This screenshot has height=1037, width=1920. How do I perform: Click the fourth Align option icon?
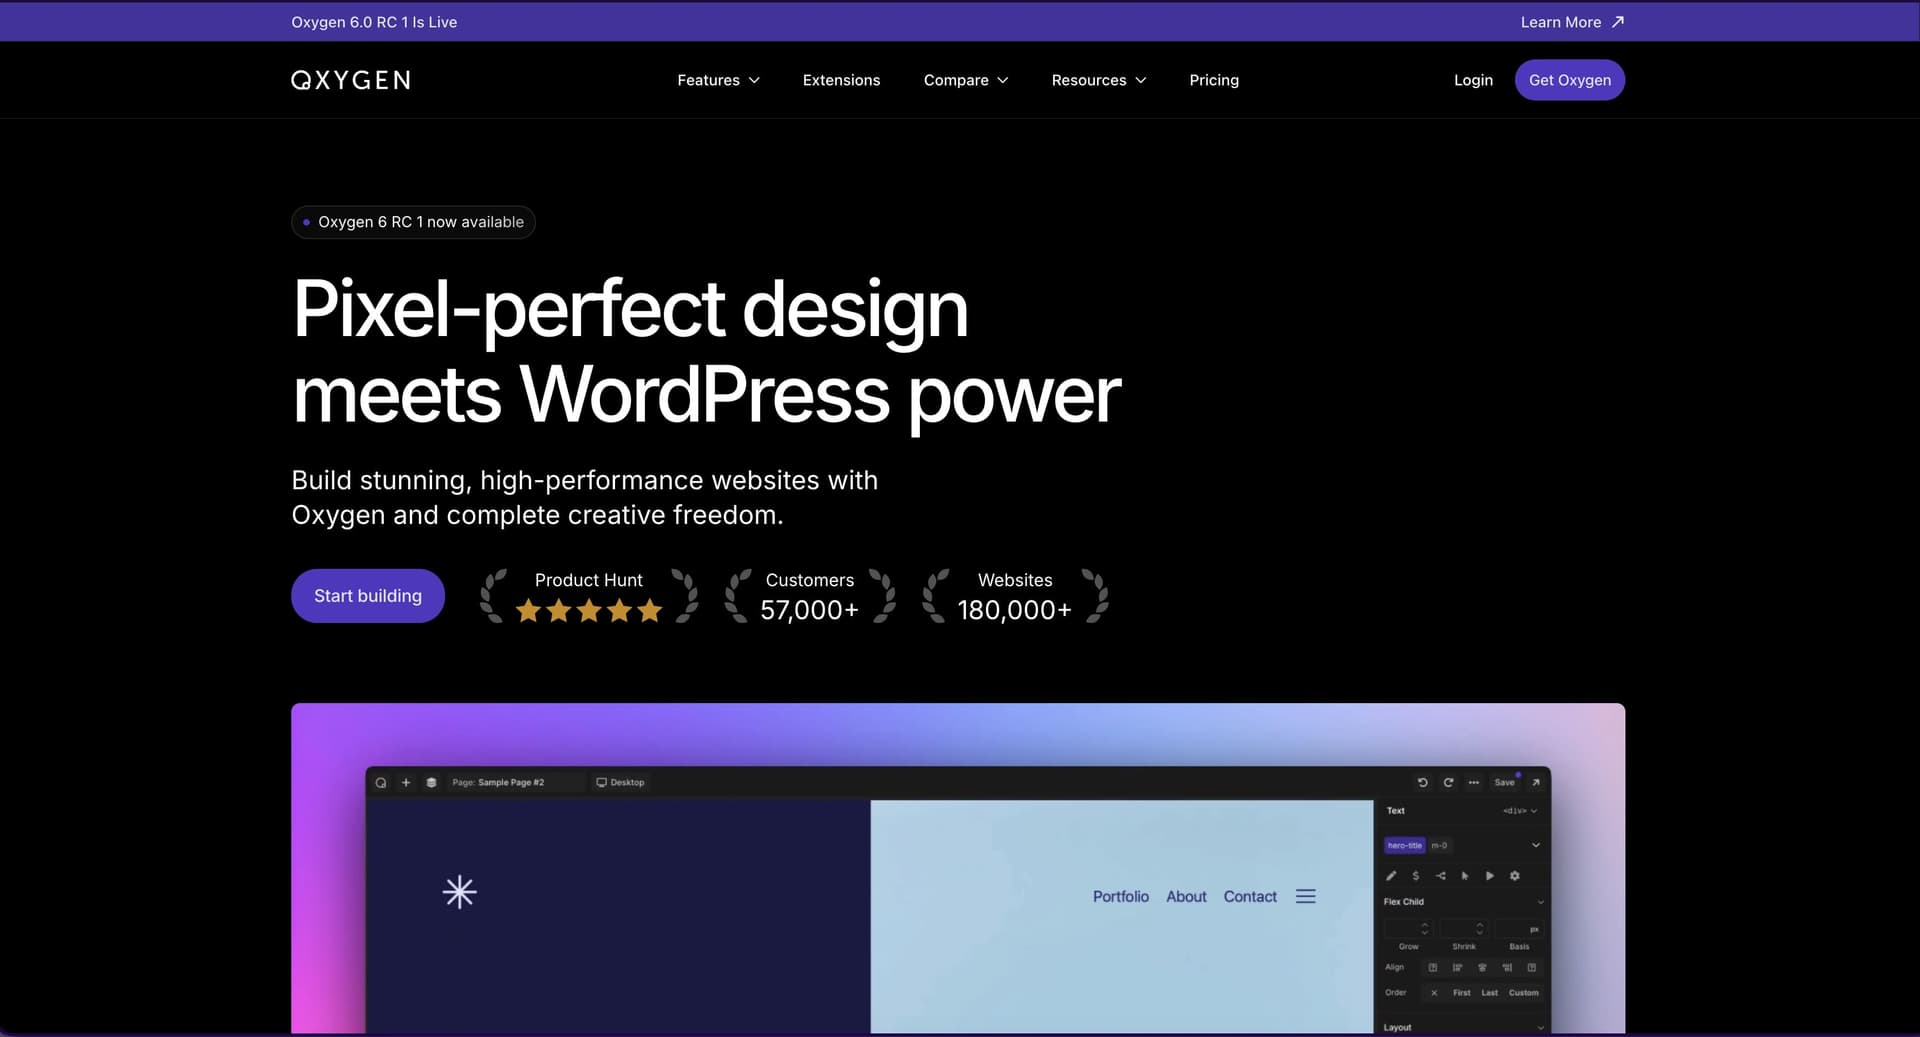1507,968
